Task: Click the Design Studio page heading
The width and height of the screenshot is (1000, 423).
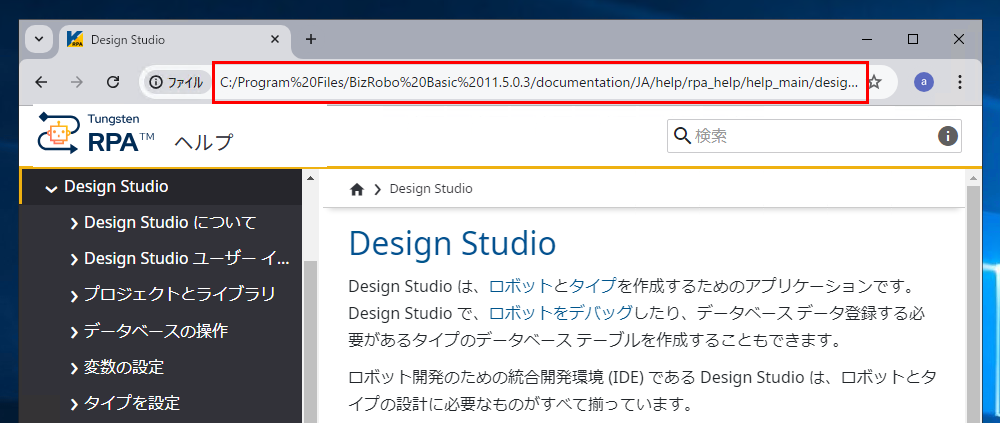Action: 452,244
